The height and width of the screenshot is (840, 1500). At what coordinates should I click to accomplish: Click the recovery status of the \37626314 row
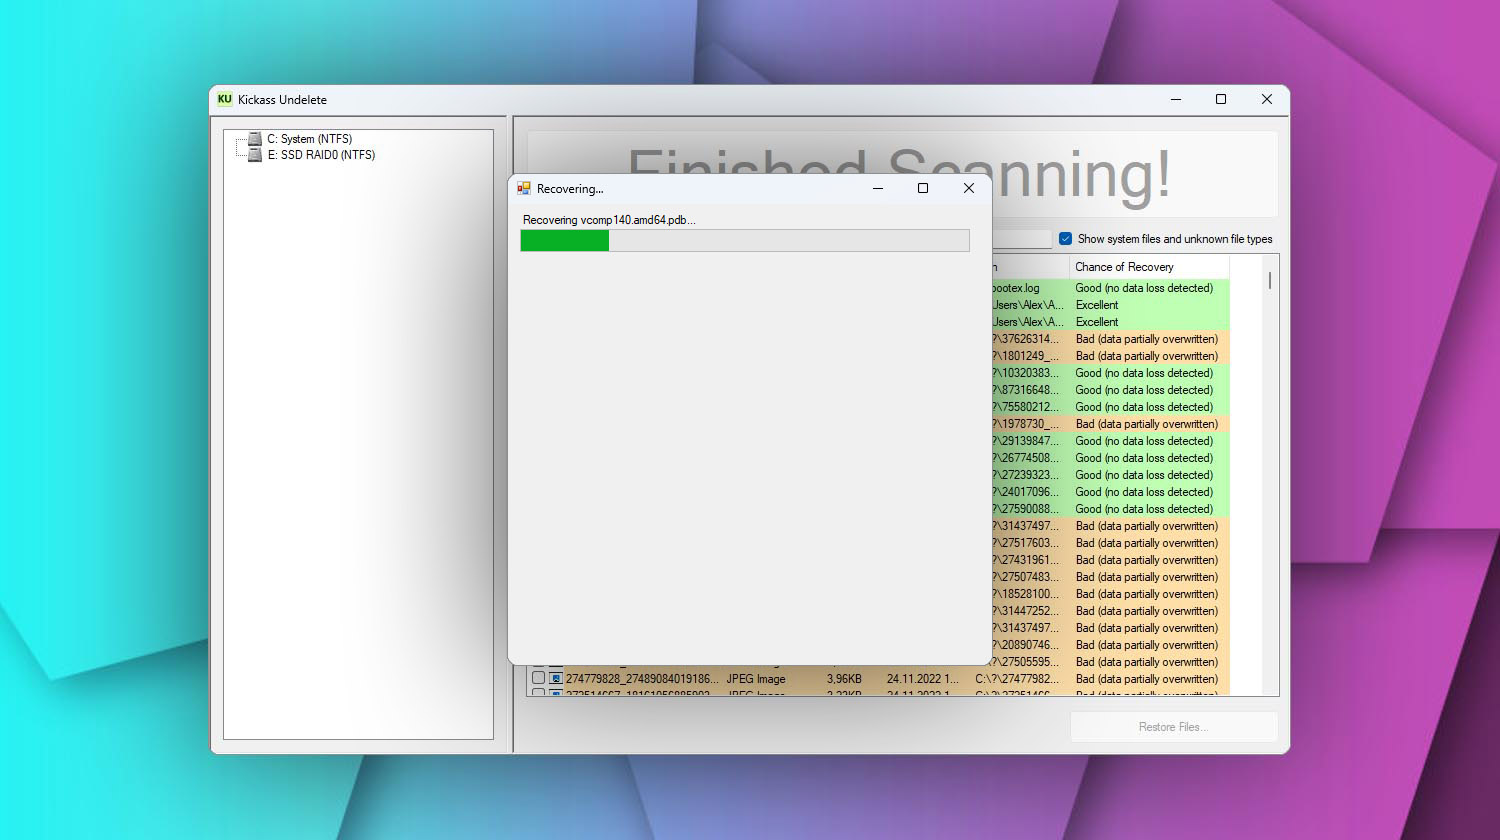click(x=1147, y=339)
